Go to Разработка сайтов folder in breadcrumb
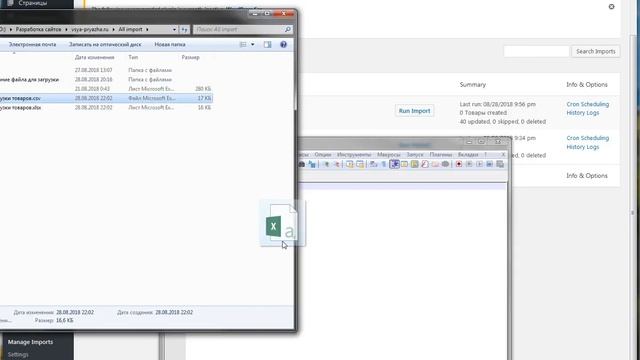 pyautogui.click(x=38, y=29)
